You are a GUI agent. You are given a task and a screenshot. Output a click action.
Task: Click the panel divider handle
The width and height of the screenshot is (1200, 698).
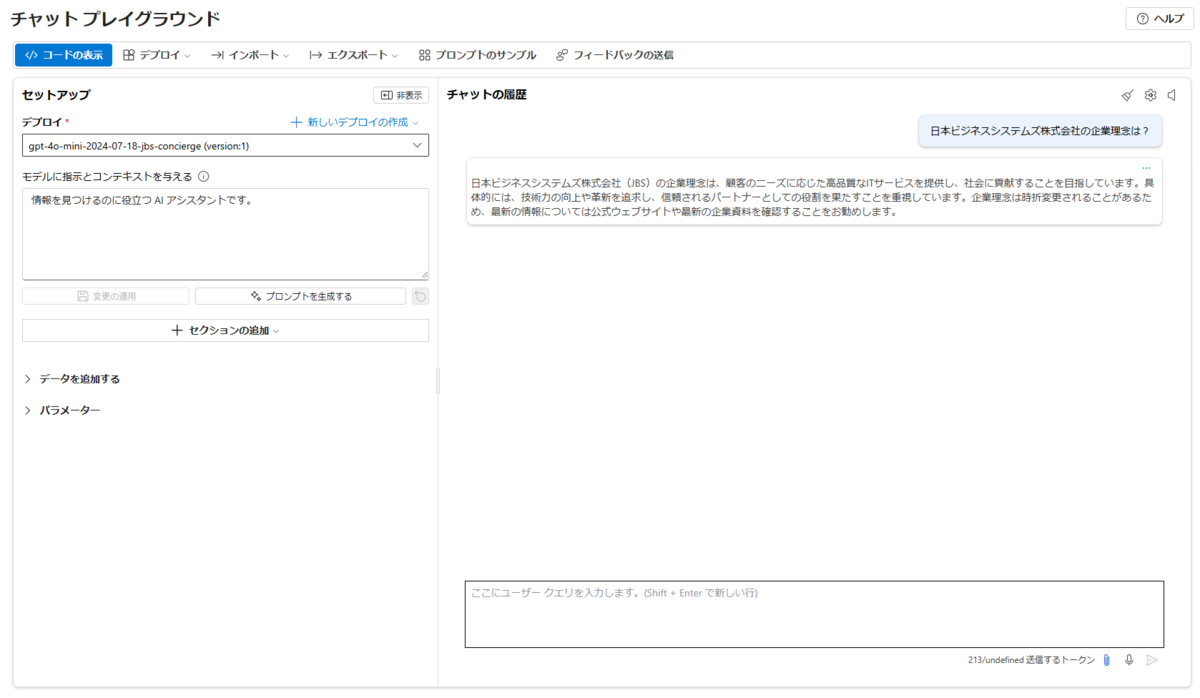point(438,380)
